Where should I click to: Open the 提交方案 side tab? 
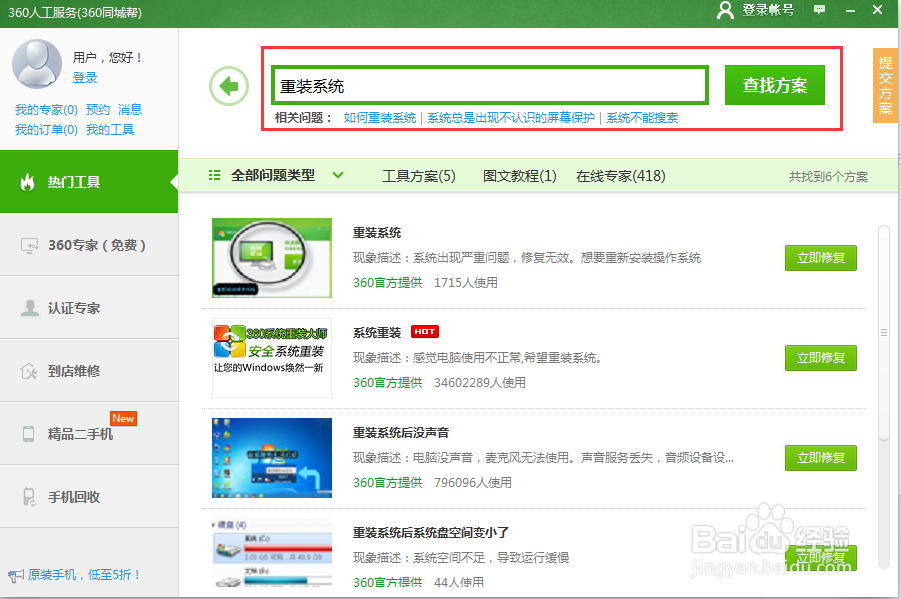tap(885, 85)
